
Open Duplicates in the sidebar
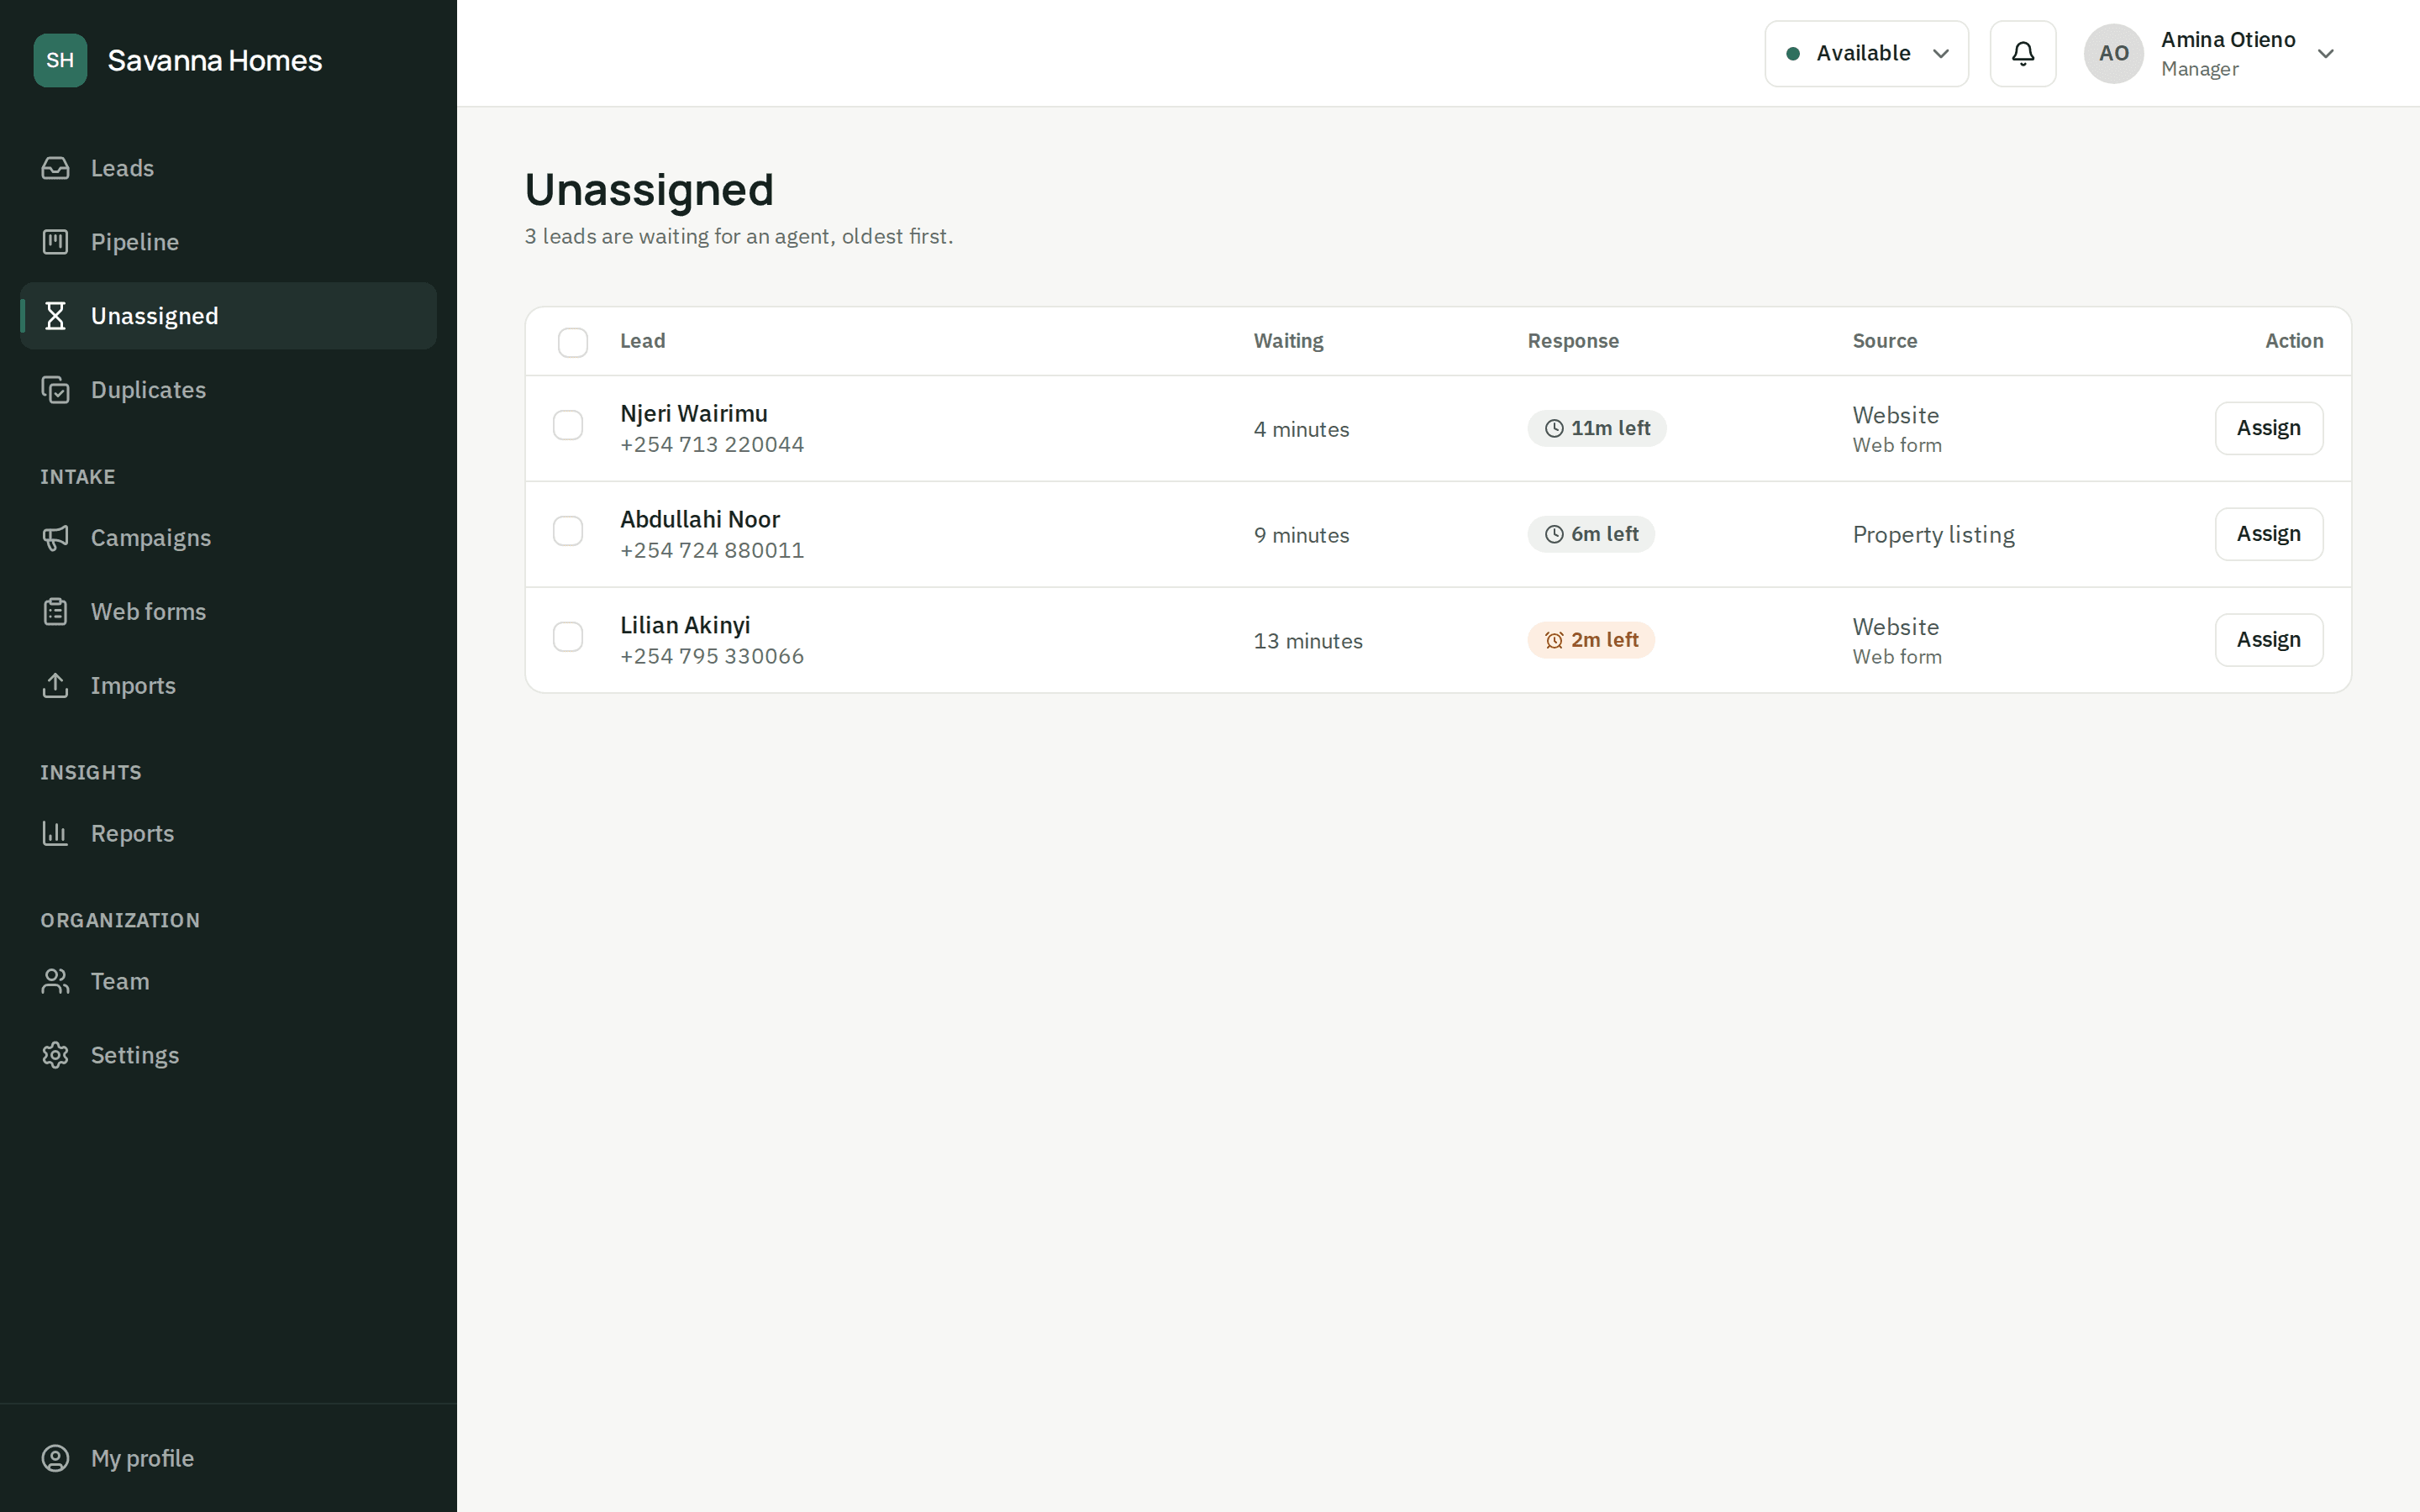click(x=228, y=390)
